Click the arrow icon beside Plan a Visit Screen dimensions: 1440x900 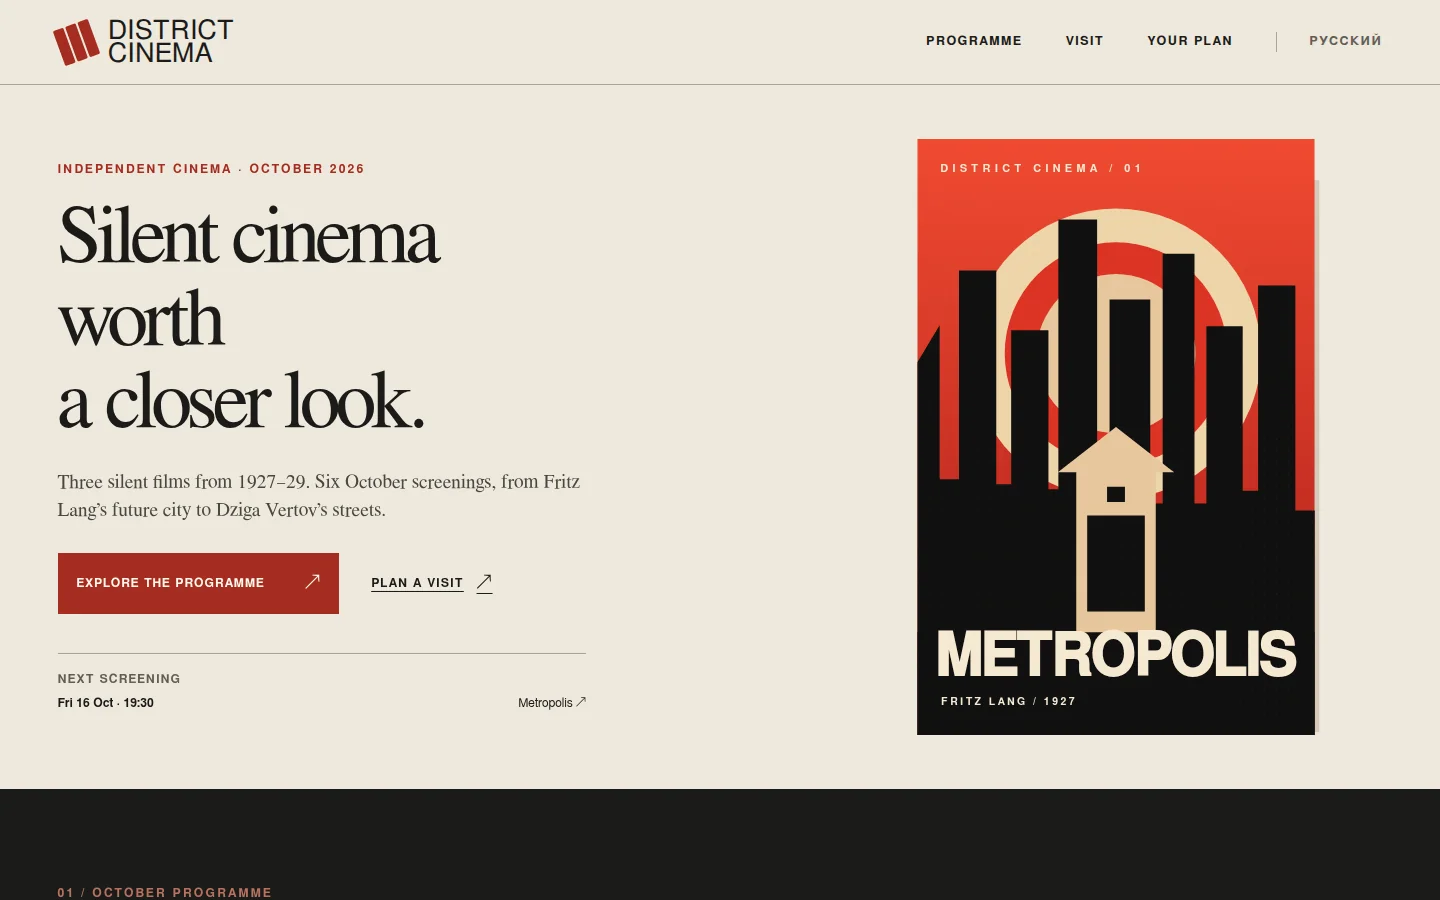[x=484, y=582]
